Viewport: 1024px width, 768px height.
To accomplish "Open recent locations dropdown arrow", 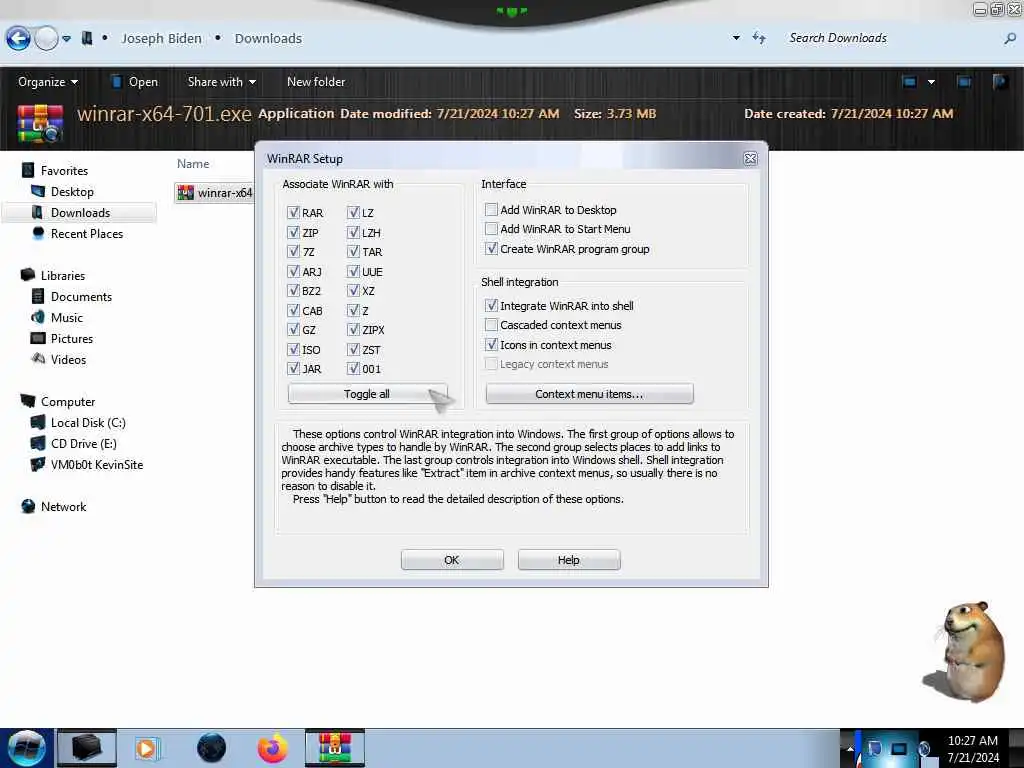I will pos(67,39).
